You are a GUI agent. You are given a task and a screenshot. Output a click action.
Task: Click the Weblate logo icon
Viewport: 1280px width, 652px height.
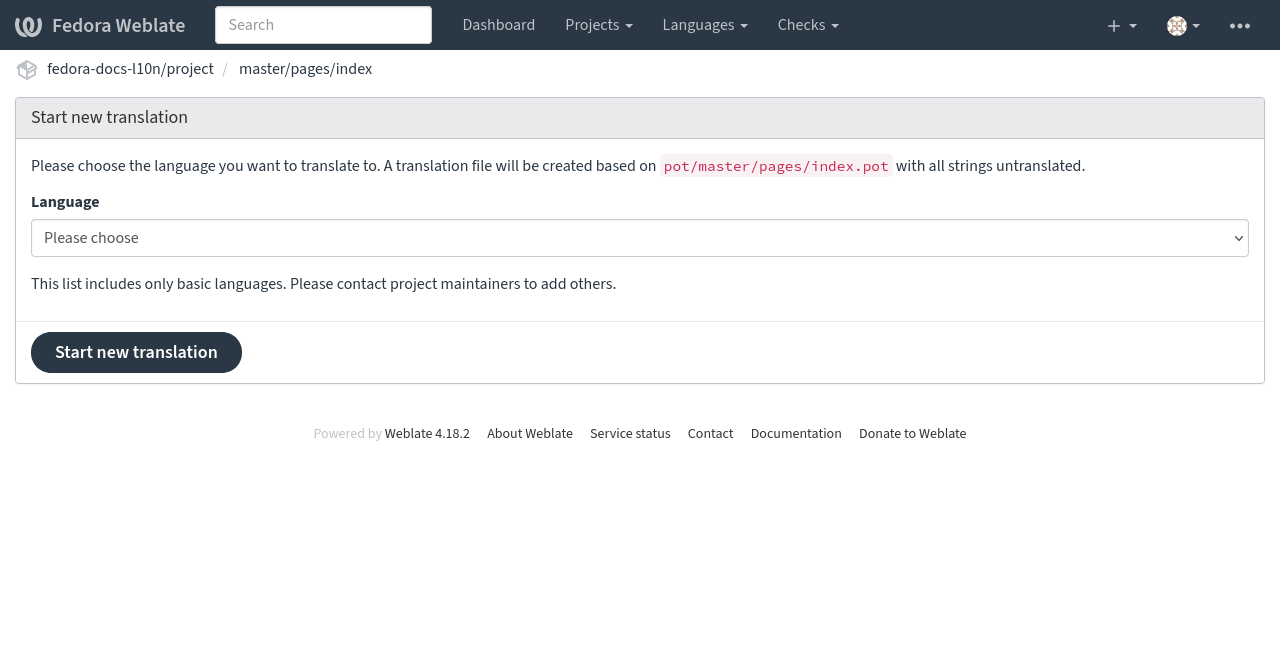pyautogui.click(x=28, y=25)
